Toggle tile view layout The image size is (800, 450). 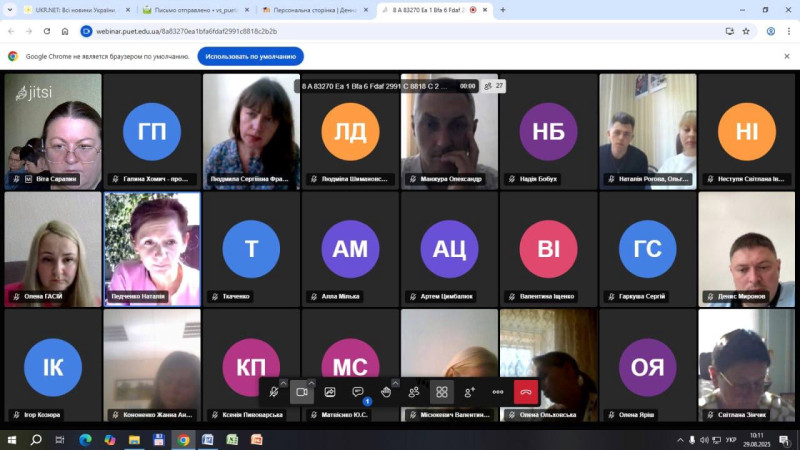(x=442, y=392)
